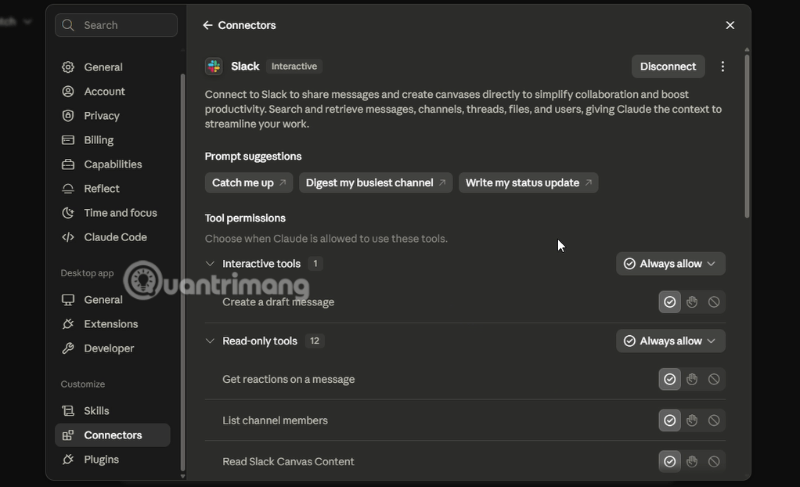The width and height of the screenshot is (800, 487).
Task: Click the Extensions plug icon
Action: pos(68,324)
